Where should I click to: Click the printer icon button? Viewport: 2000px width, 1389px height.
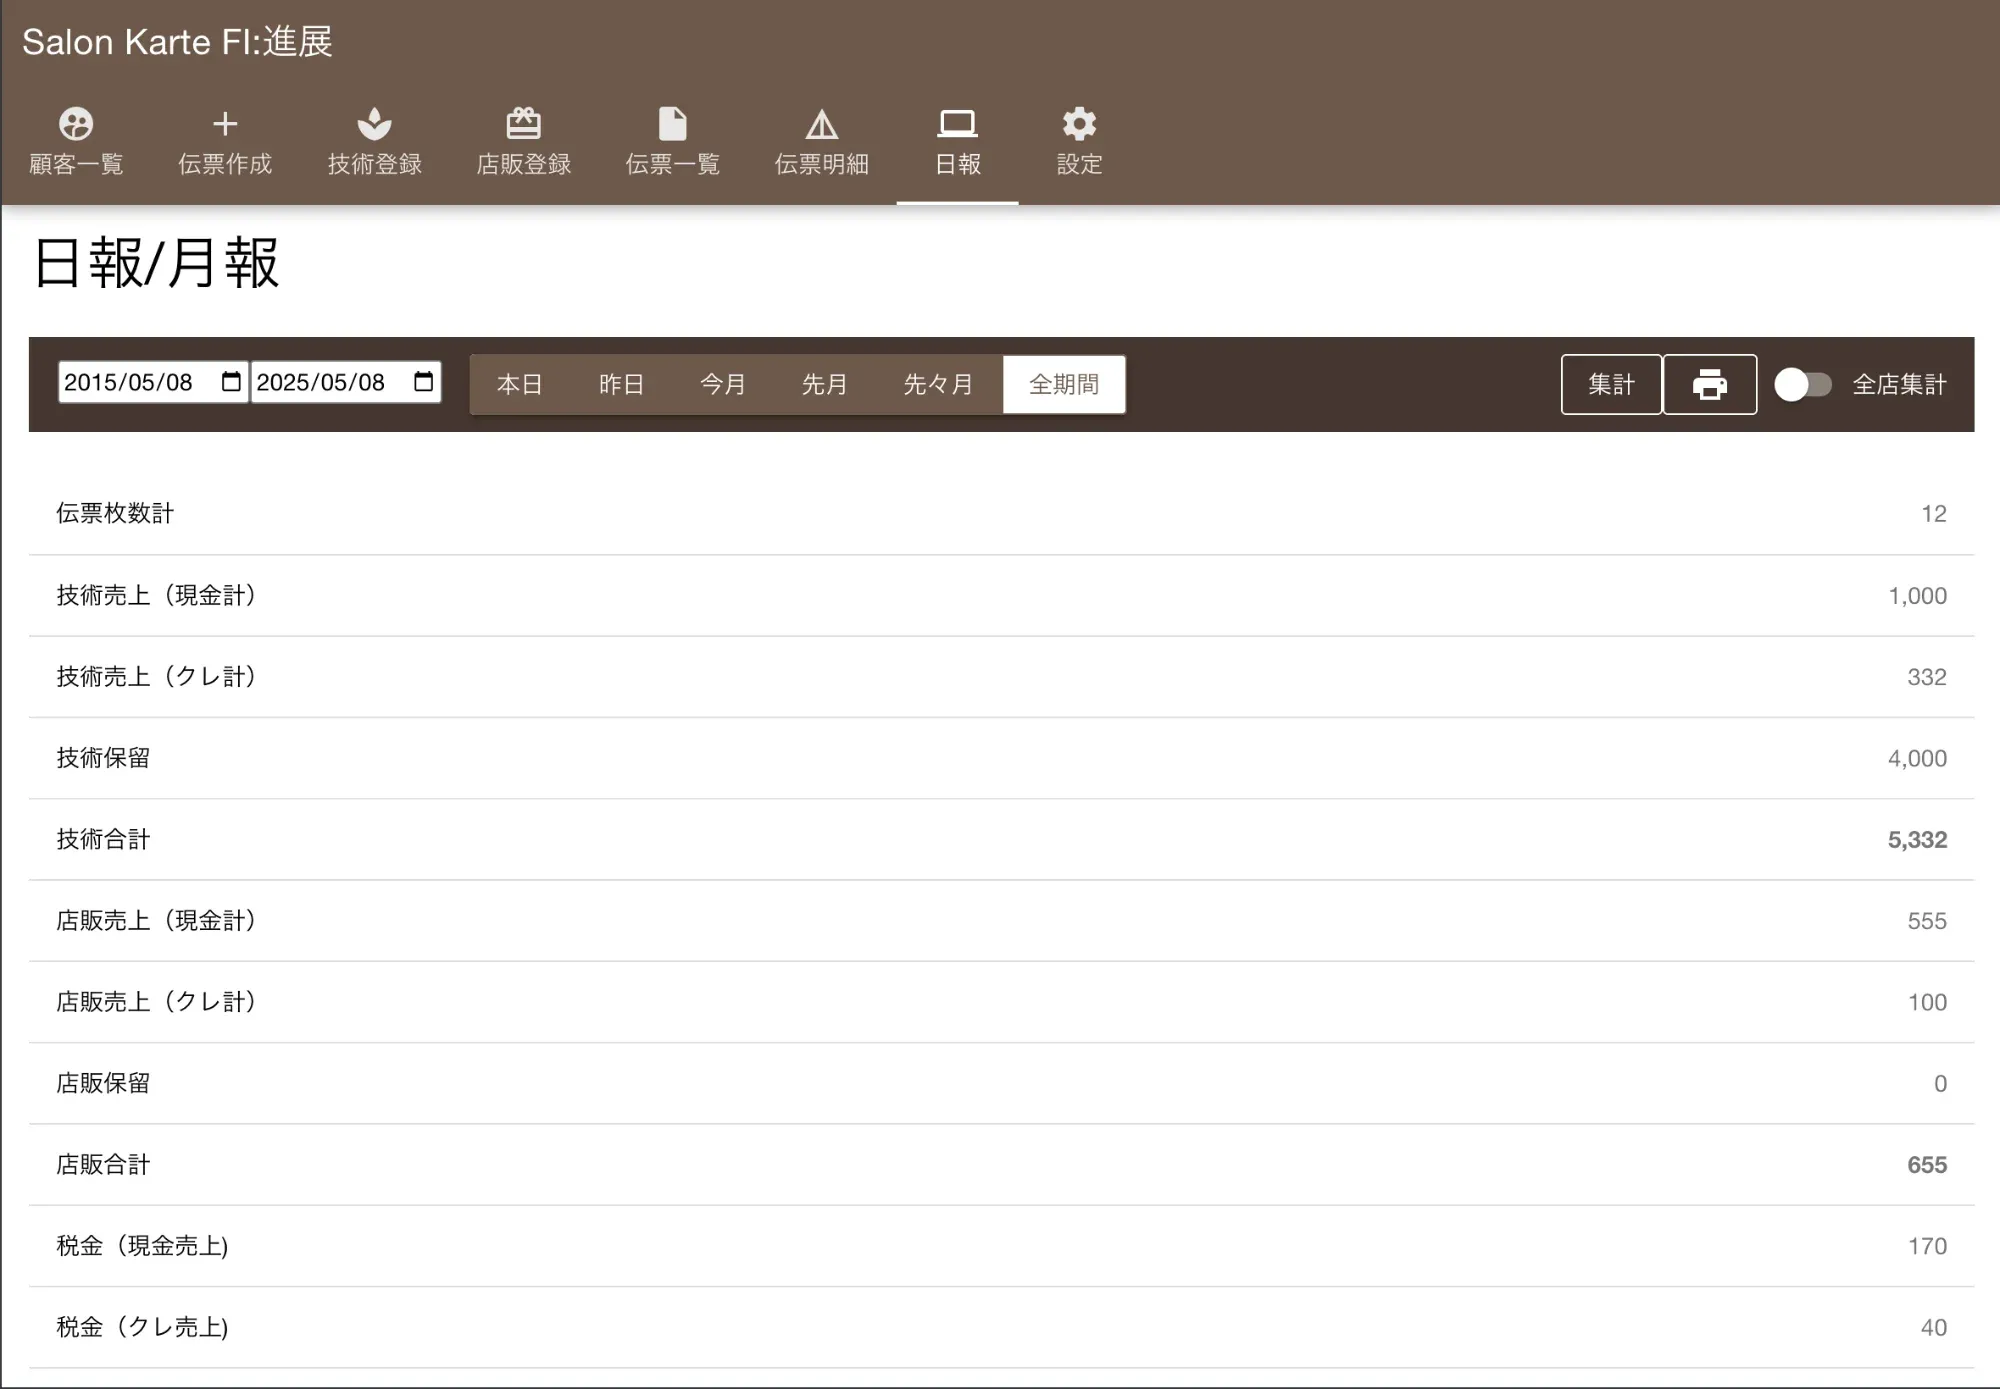pyautogui.click(x=1709, y=384)
